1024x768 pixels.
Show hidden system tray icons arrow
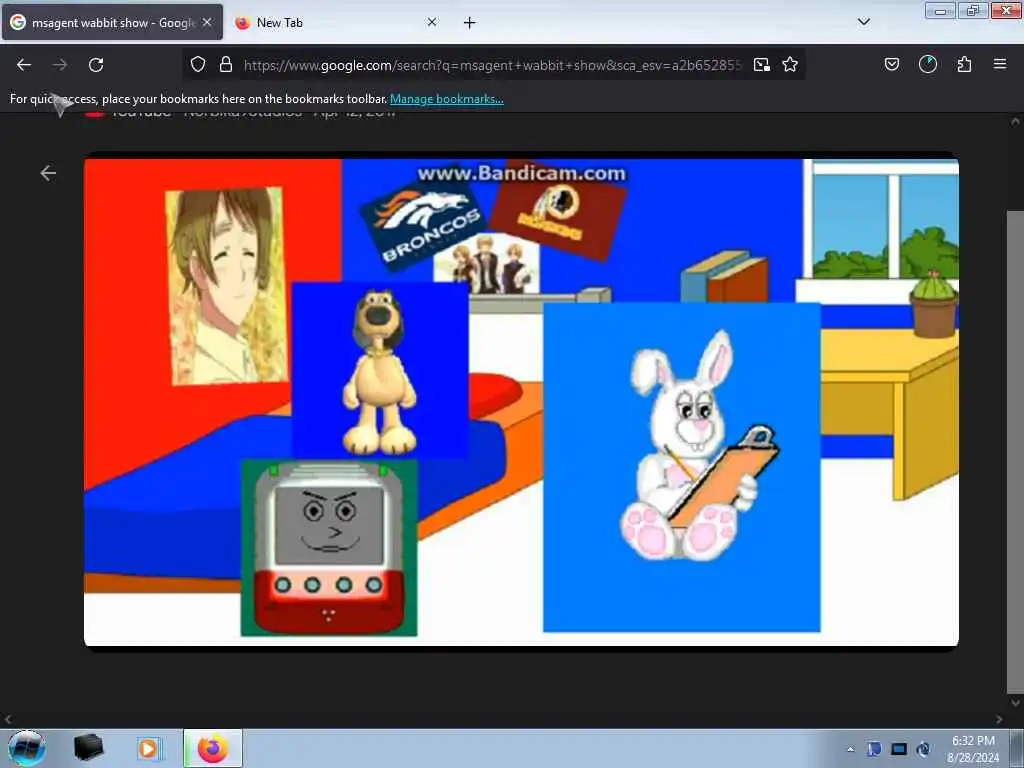coord(850,750)
